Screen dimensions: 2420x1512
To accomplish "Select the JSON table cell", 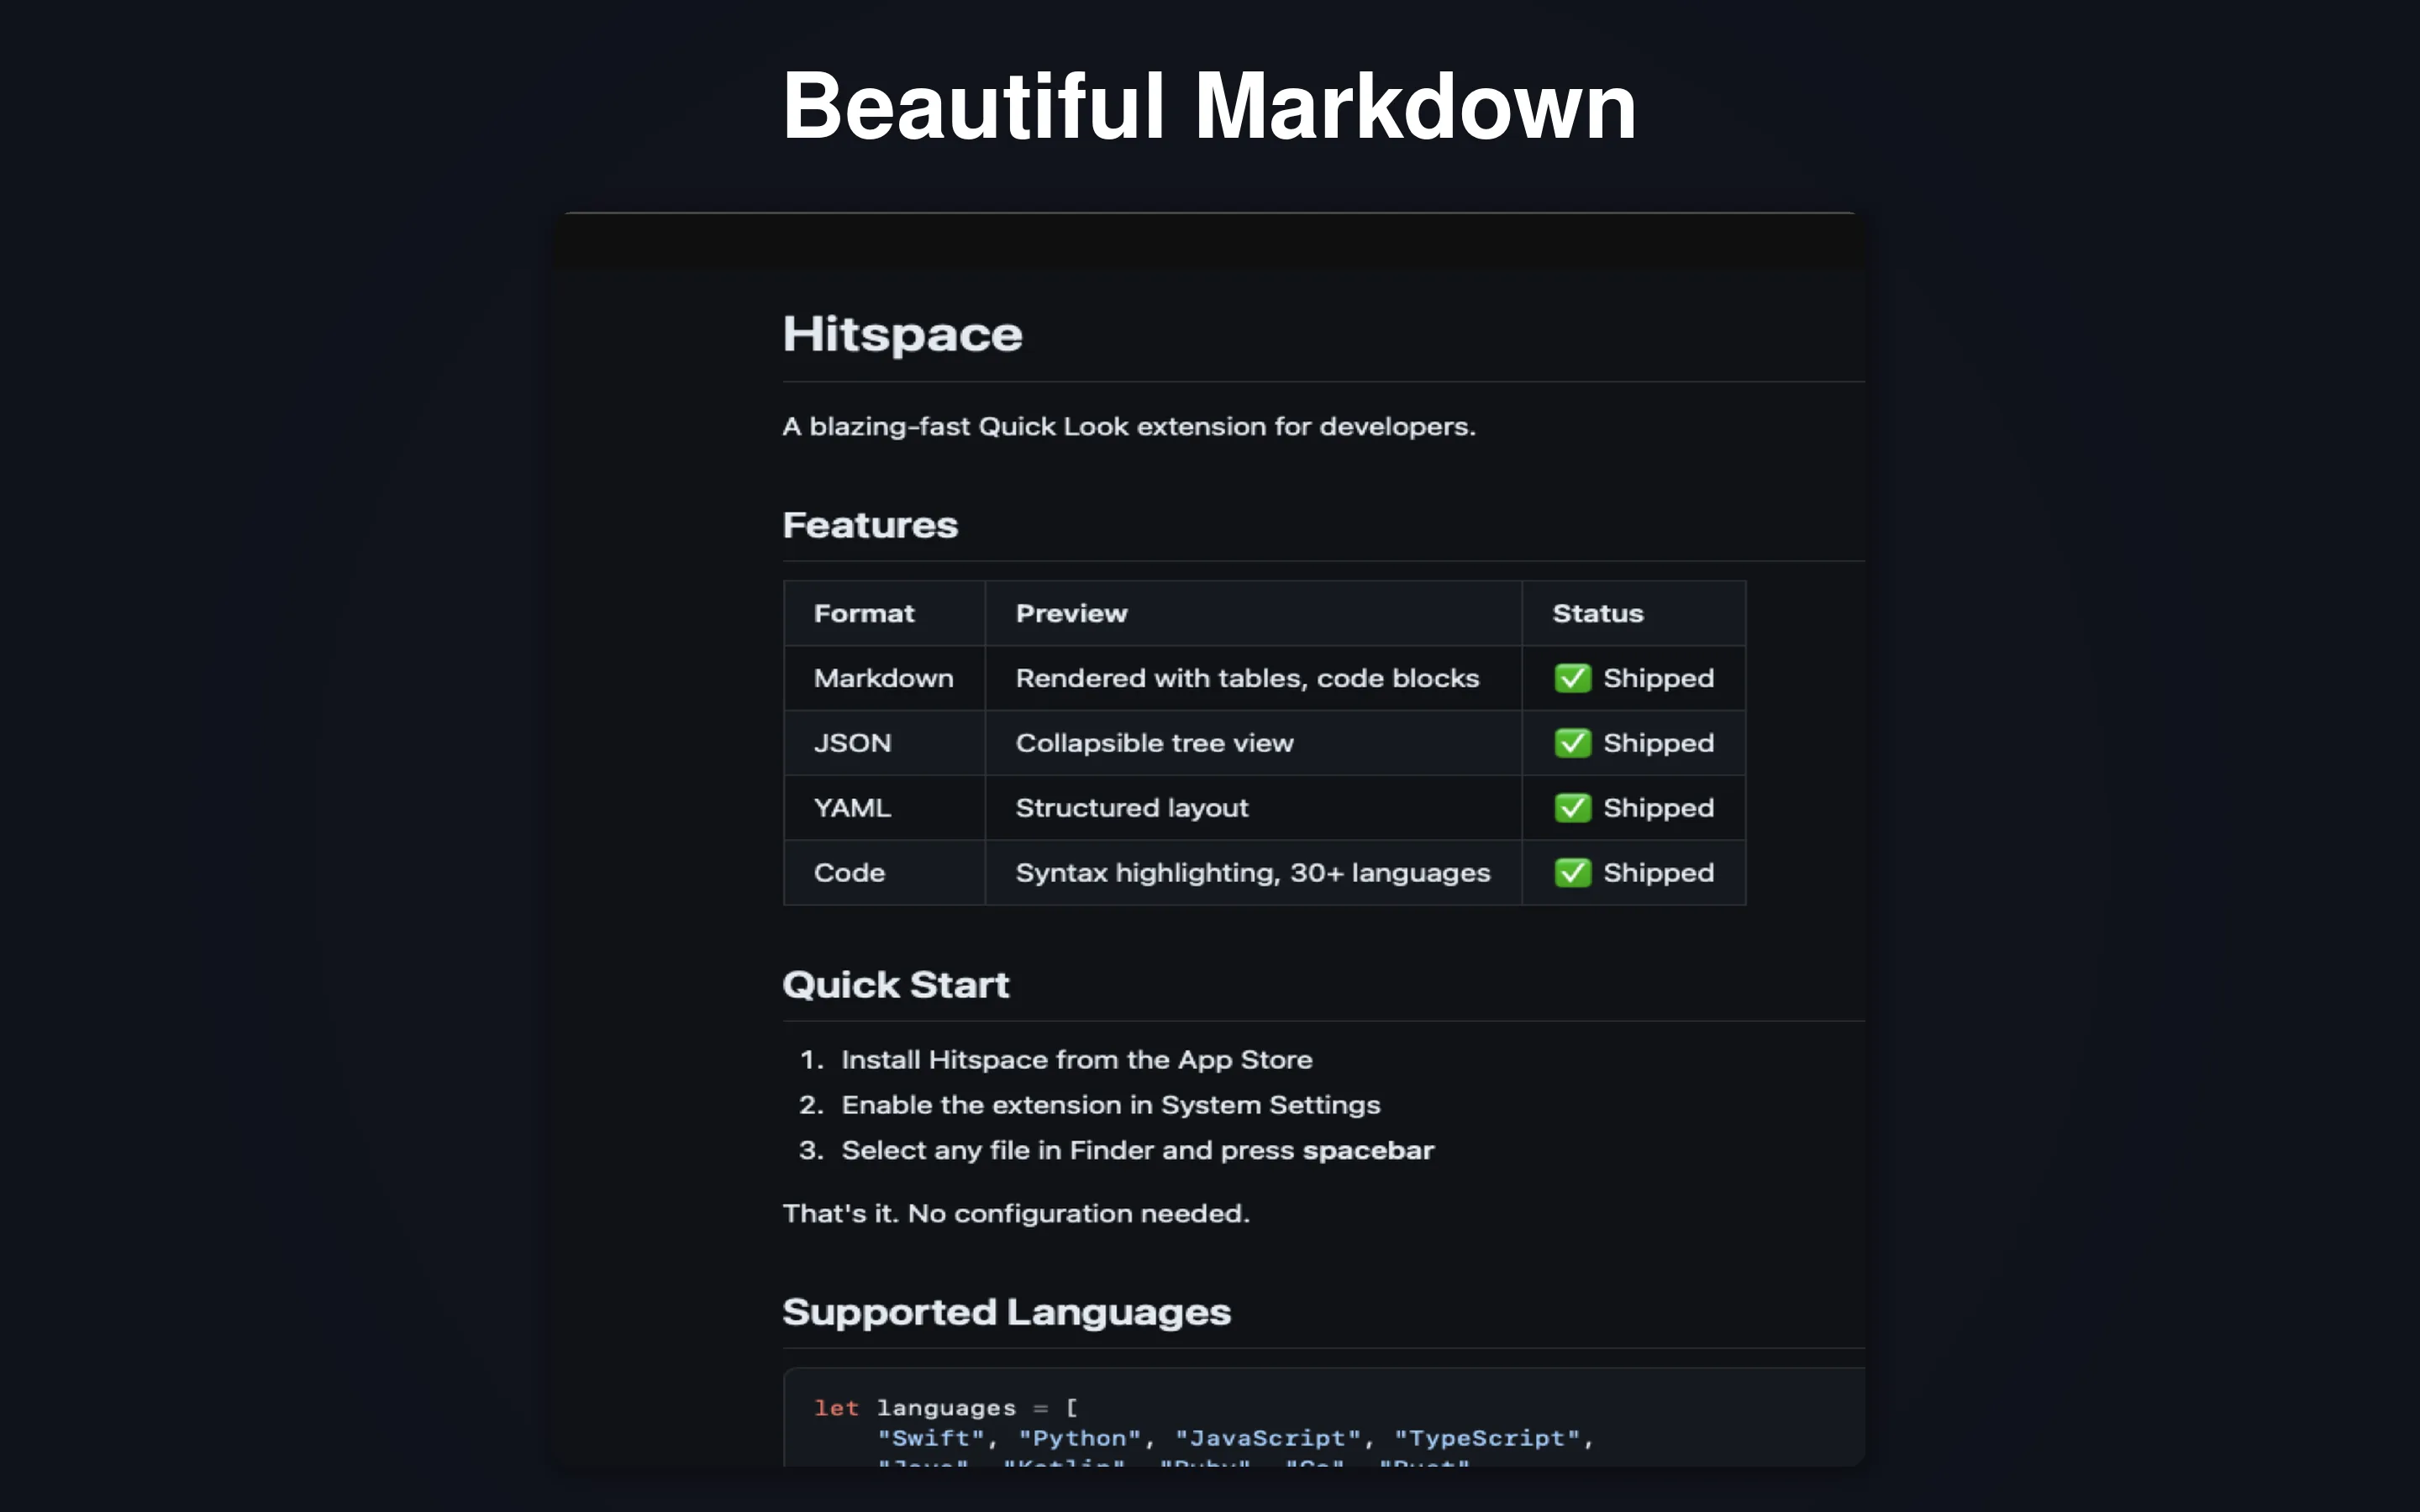I will click(884, 743).
